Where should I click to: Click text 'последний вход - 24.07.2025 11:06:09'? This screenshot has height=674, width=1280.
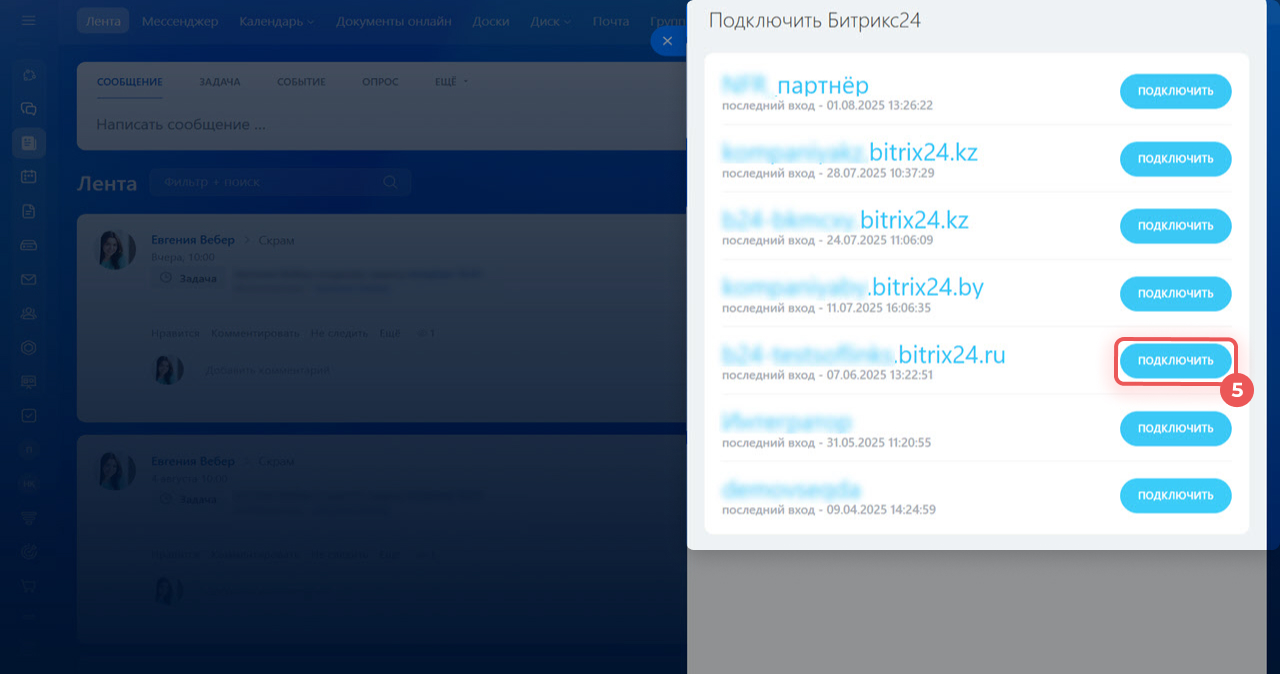pyautogui.click(x=827, y=240)
